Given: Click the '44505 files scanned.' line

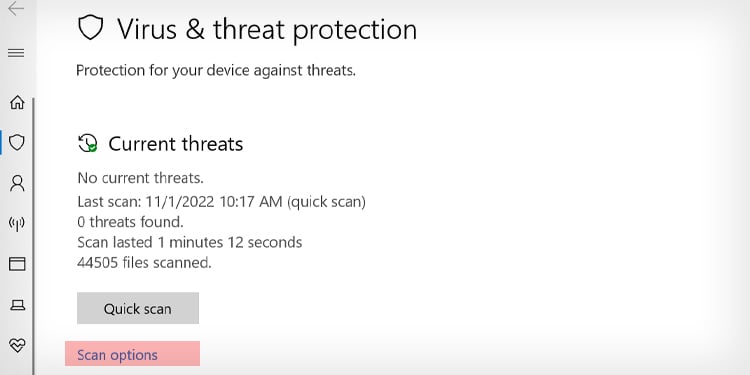Looking at the screenshot, I should pos(144,263).
